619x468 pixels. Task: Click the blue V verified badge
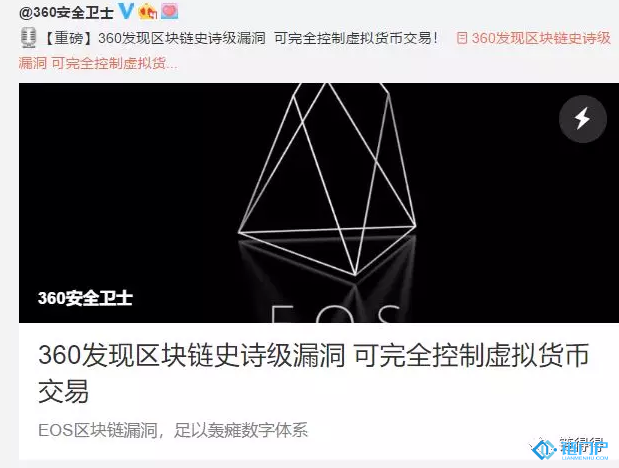126,11
